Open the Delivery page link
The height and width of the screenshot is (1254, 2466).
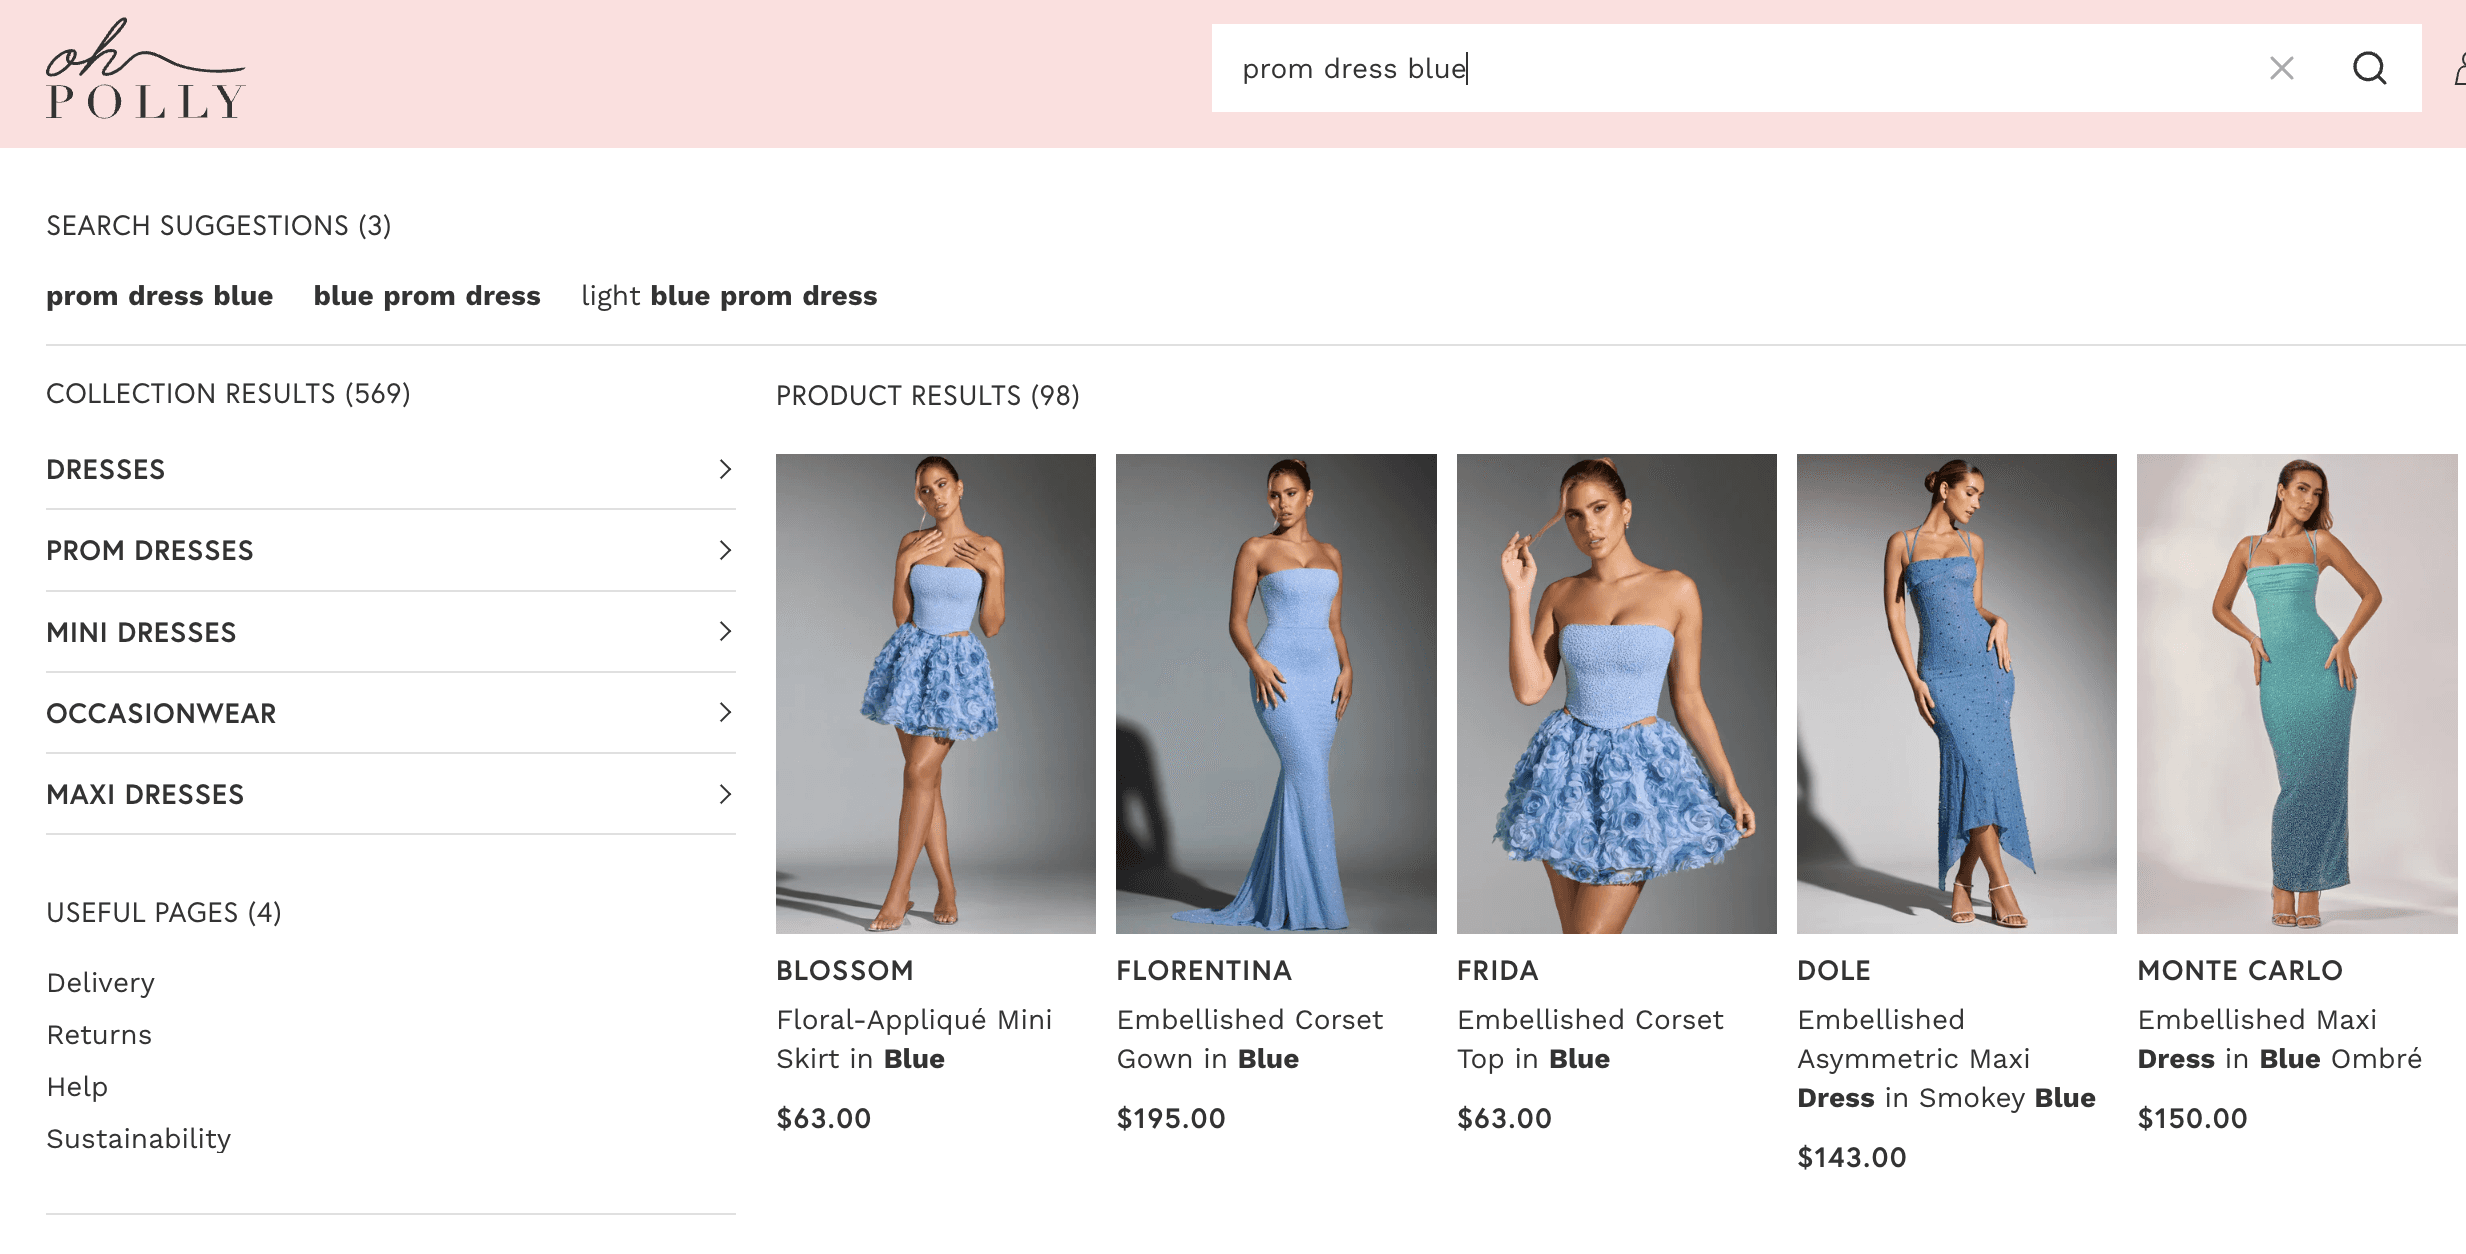(101, 983)
